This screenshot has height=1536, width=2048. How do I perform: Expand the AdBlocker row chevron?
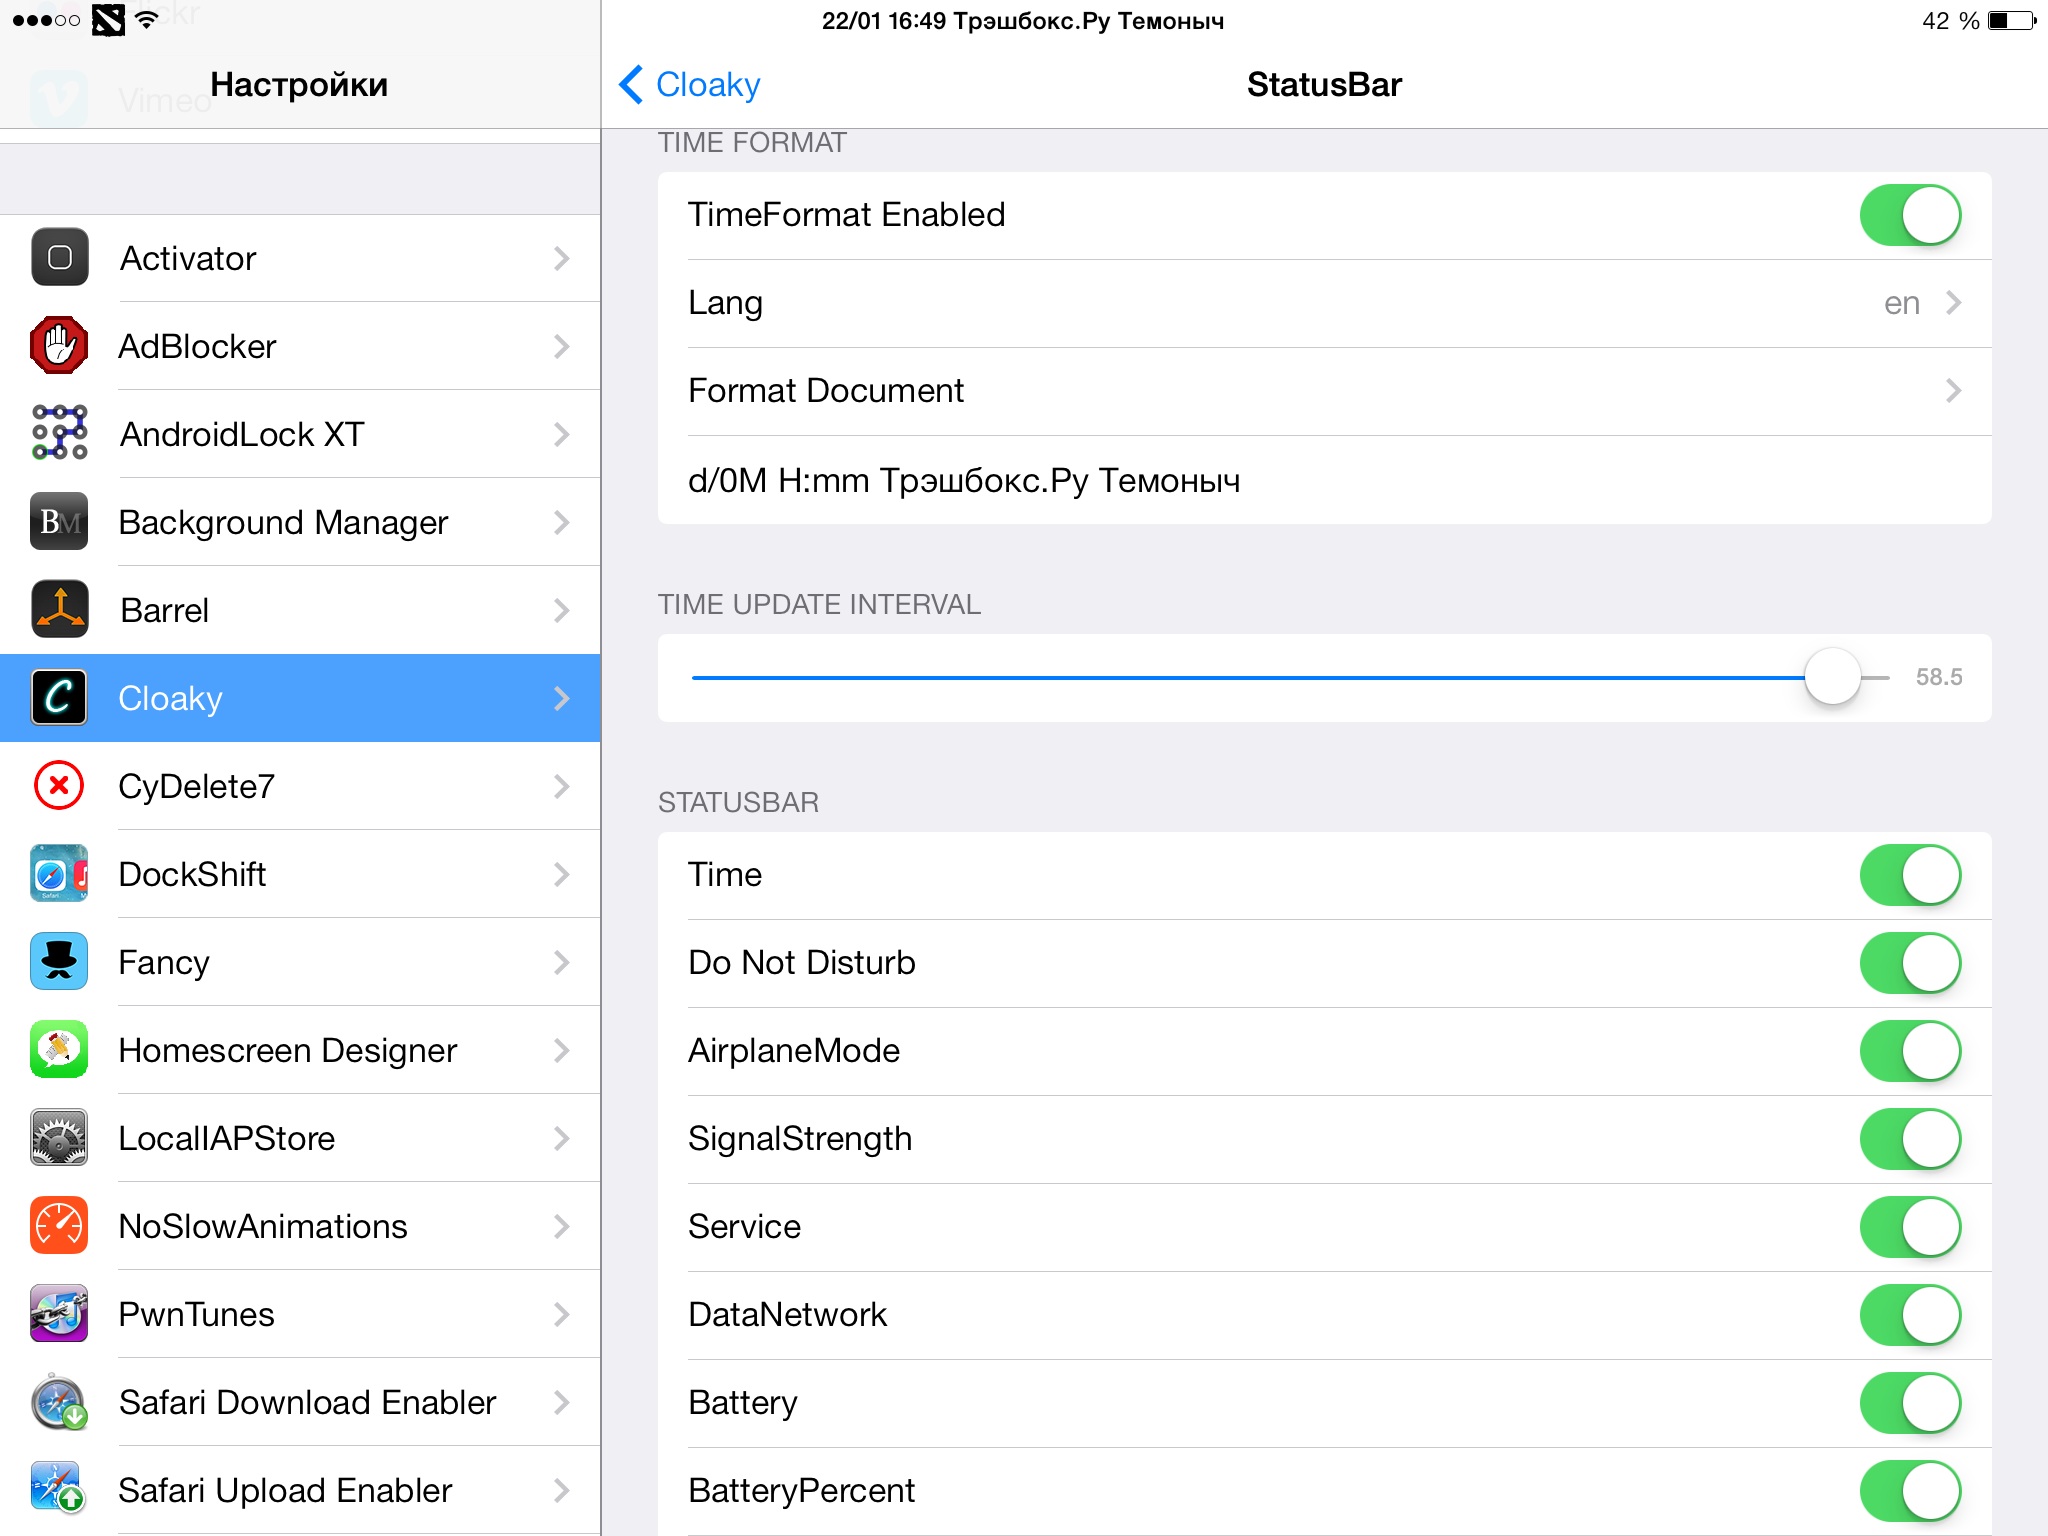tap(562, 346)
